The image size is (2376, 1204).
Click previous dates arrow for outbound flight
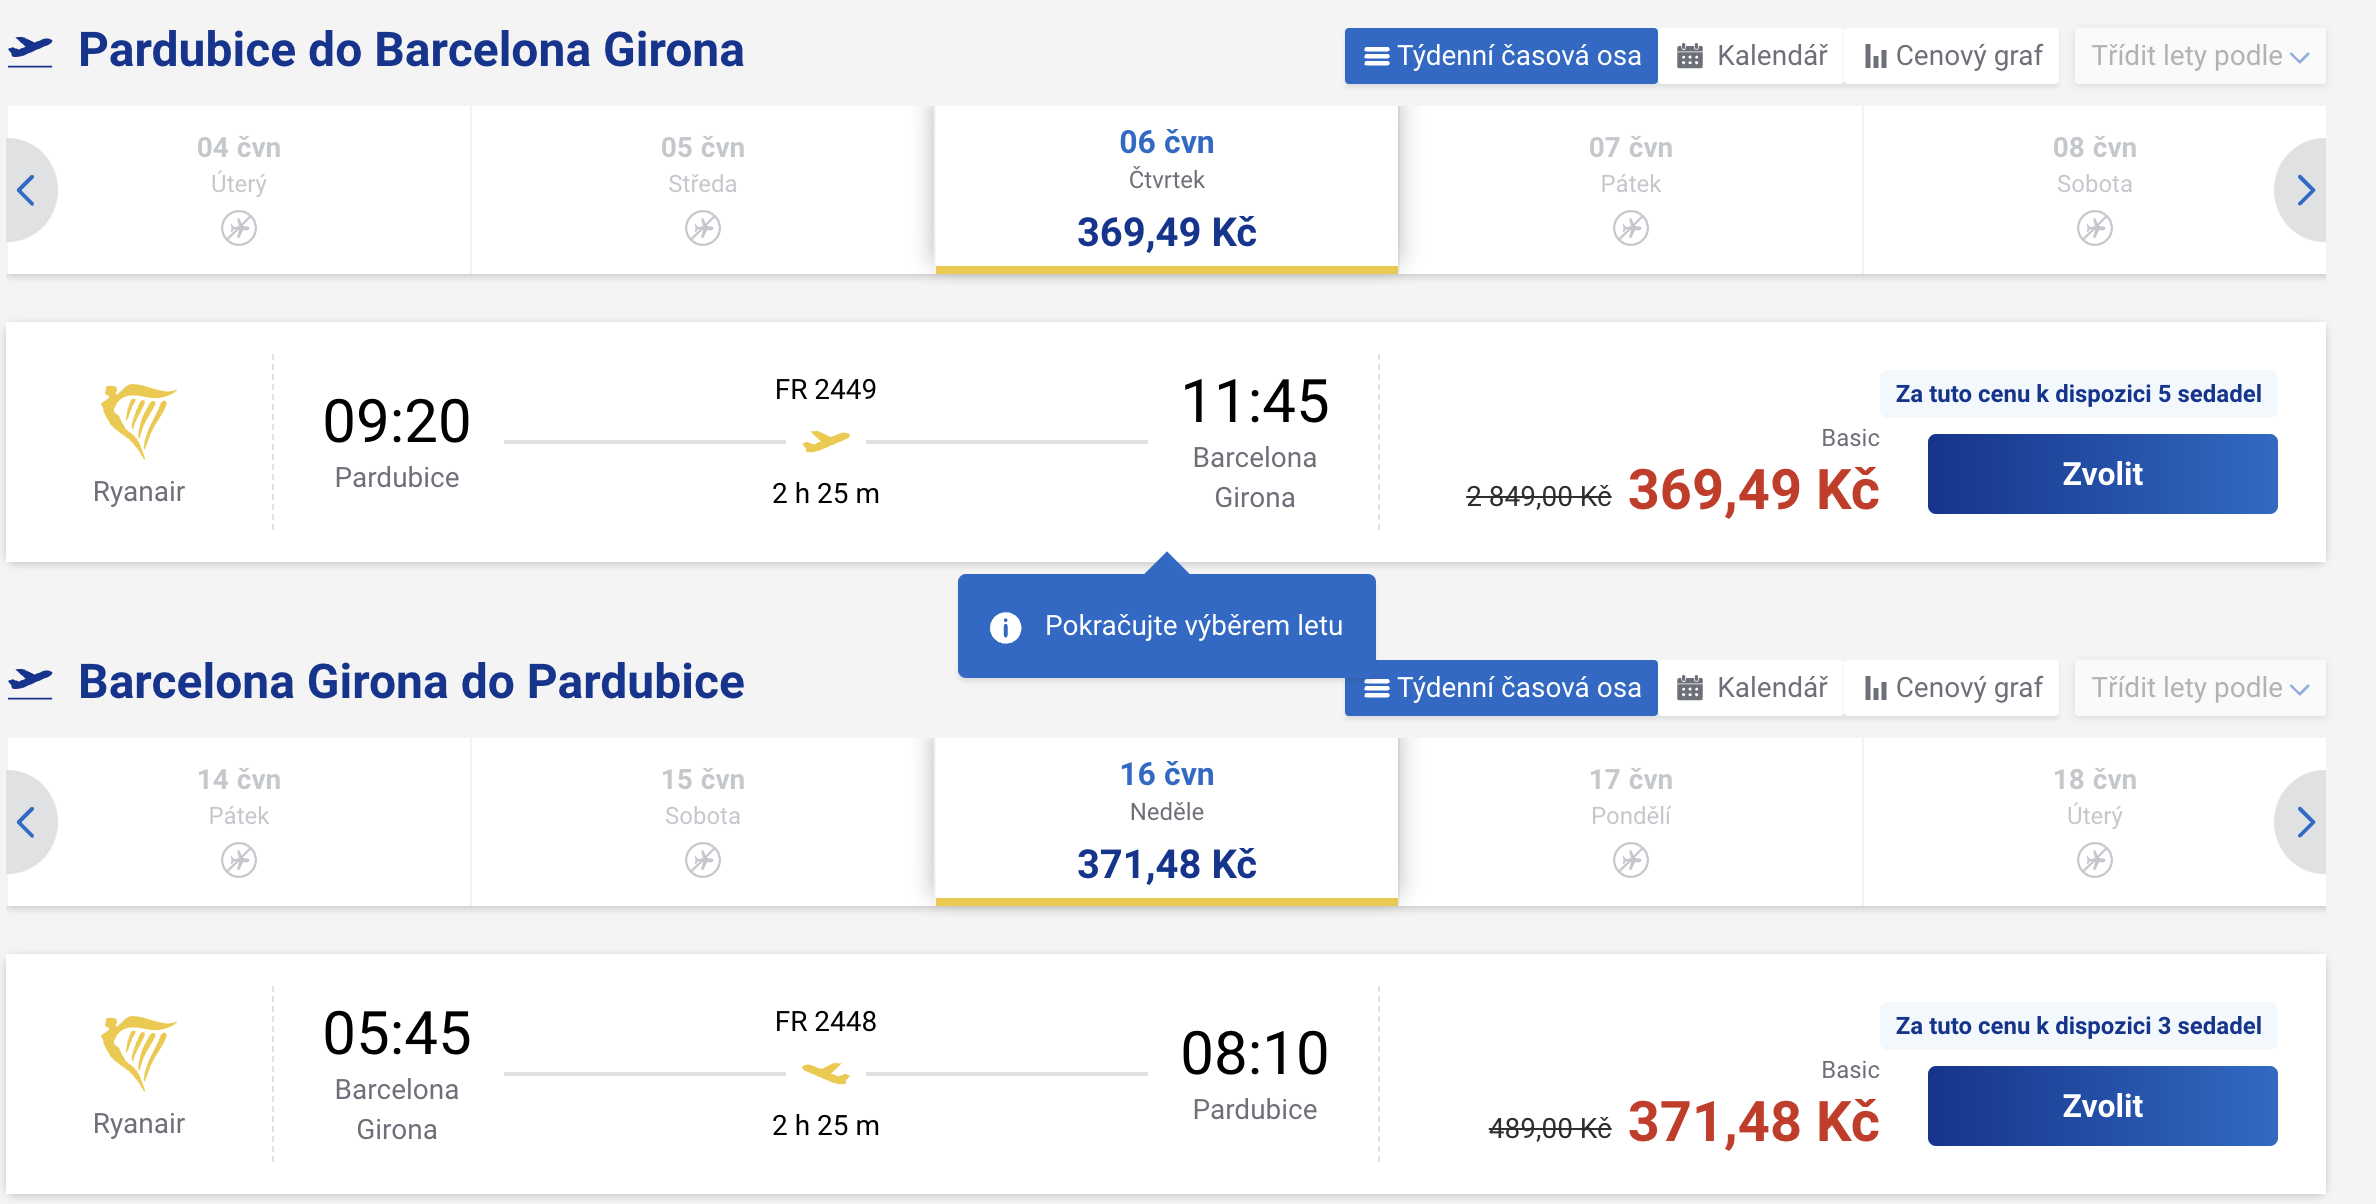pyautogui.click(x=28, y=190)
